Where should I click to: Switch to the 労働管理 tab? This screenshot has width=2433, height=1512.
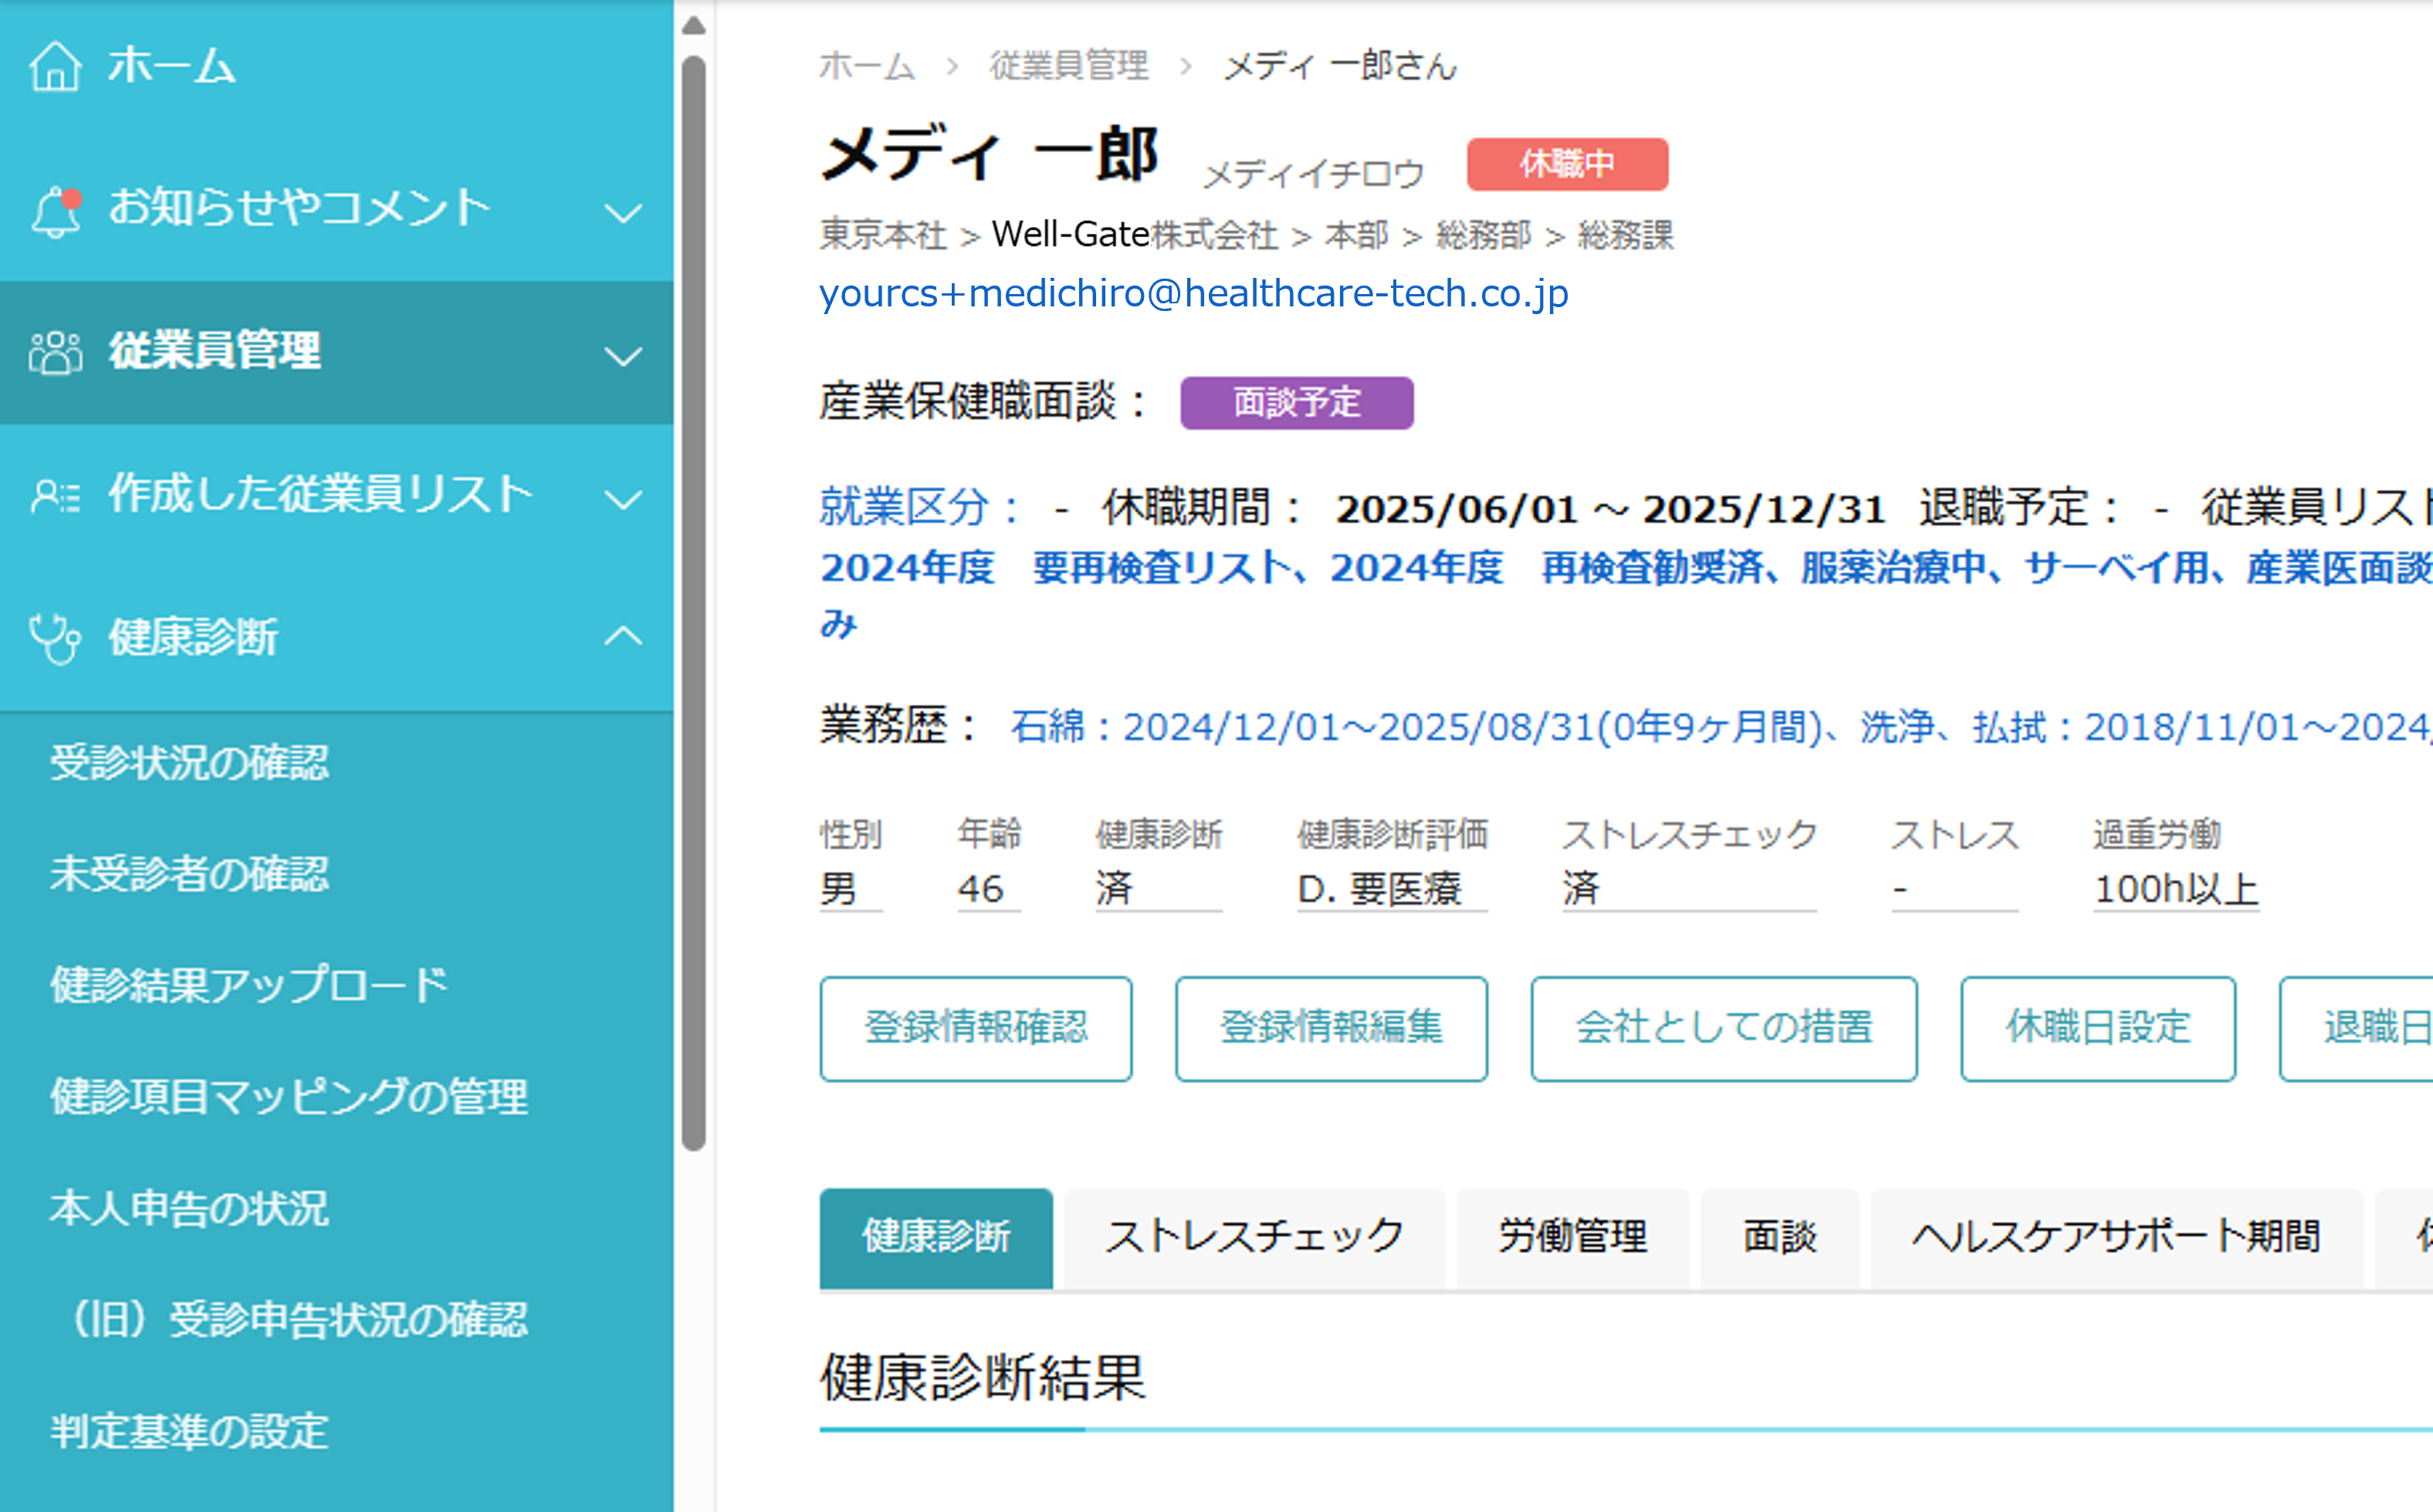click(1573, 1238)
